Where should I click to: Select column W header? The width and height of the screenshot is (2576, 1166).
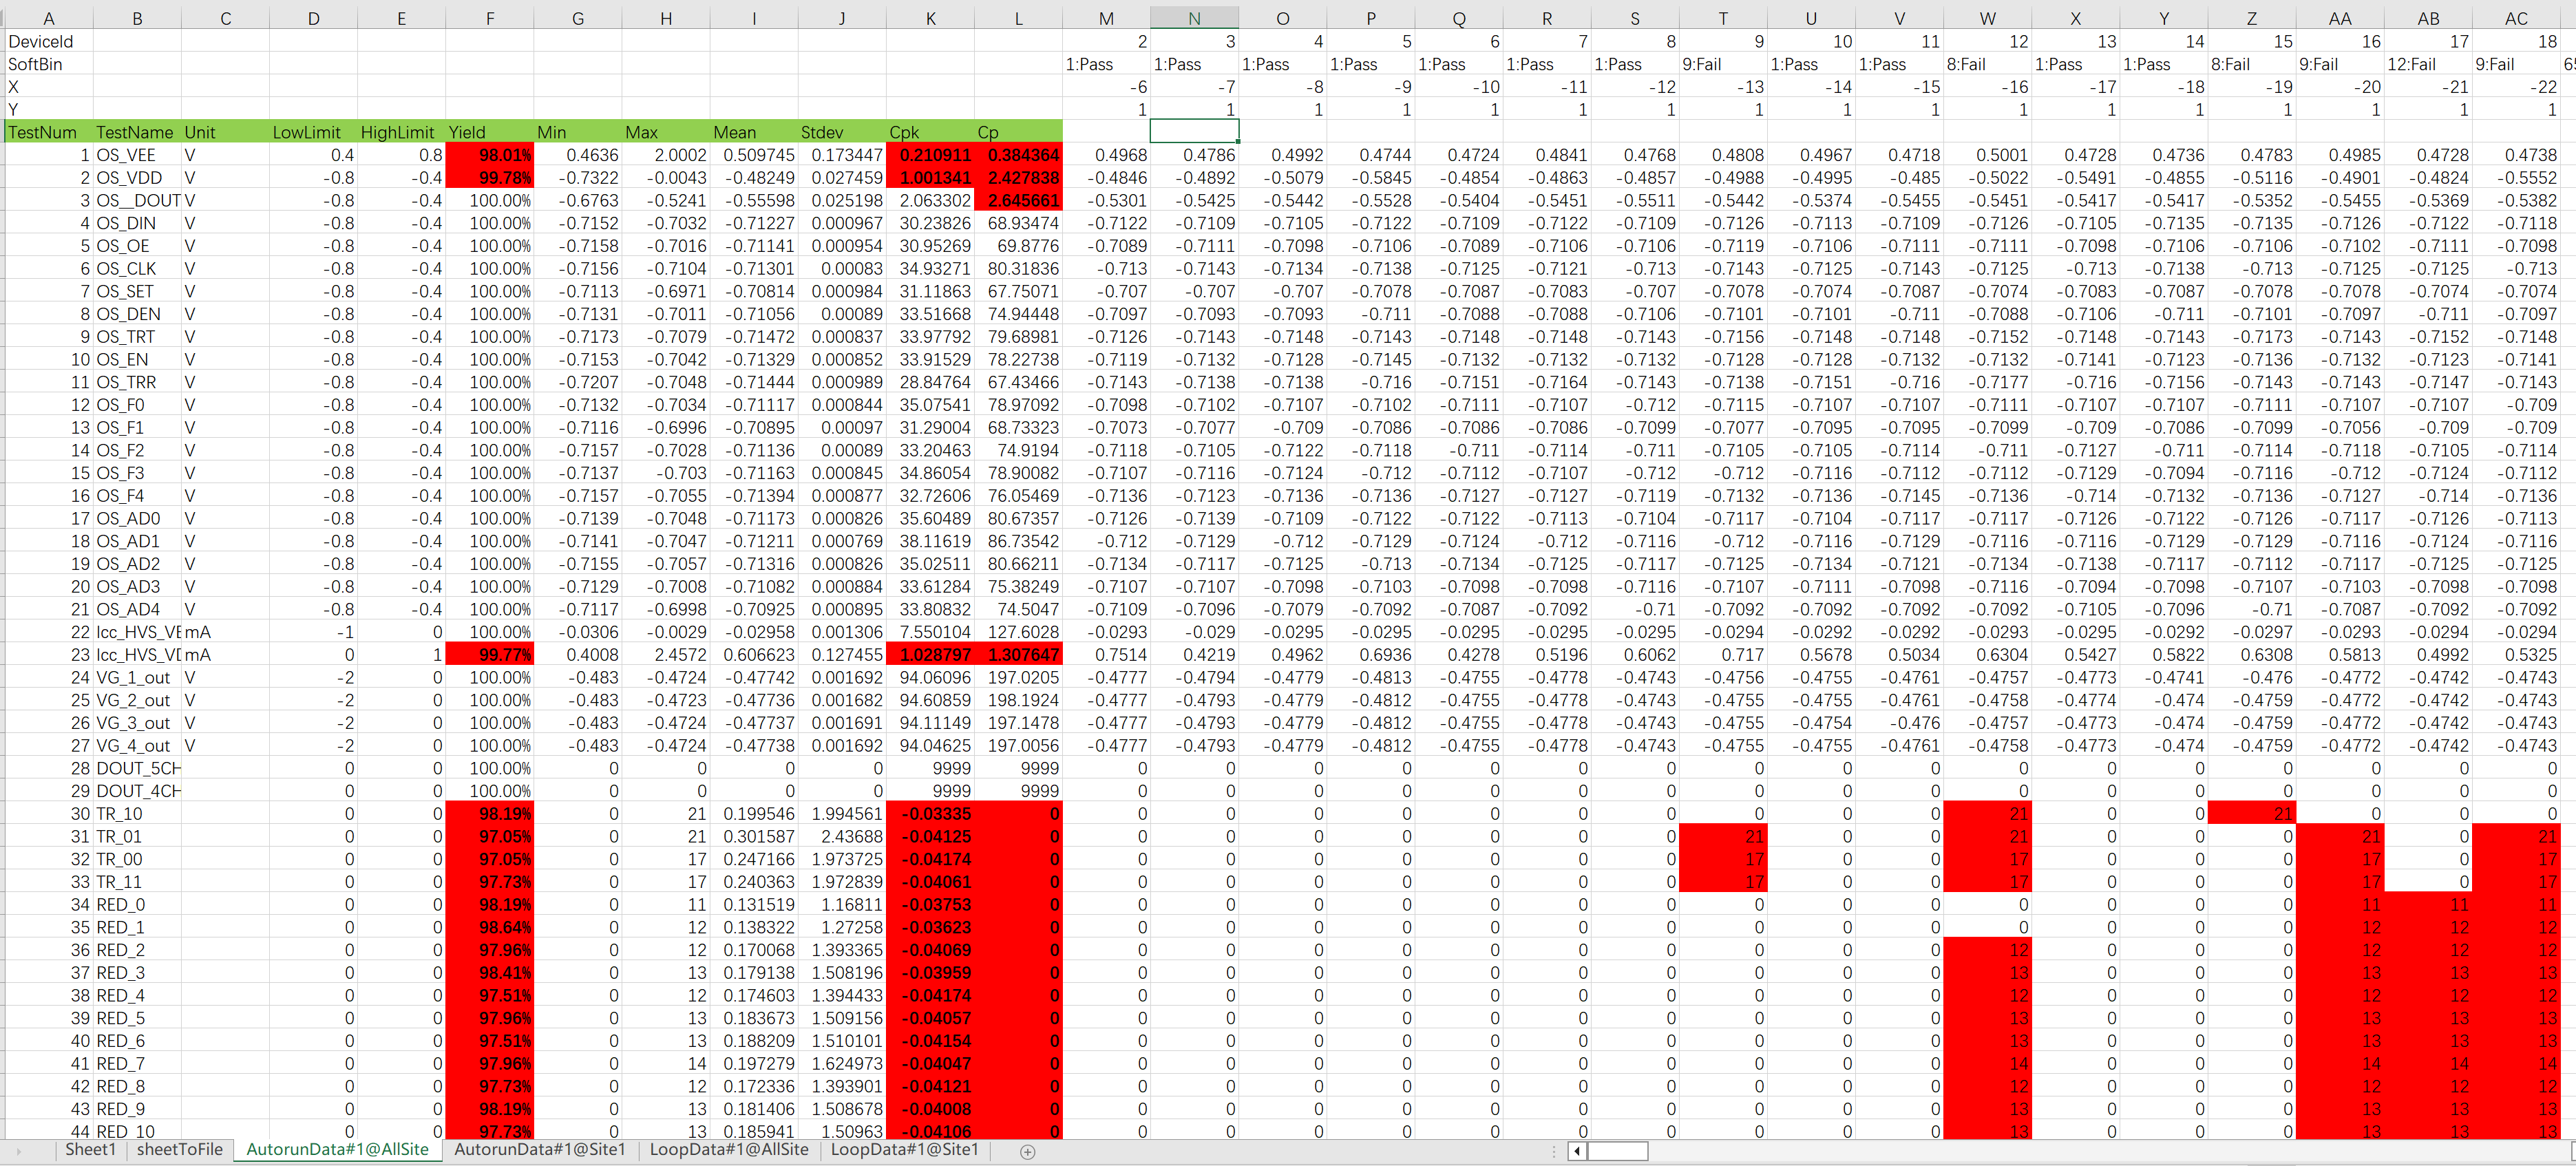[x=1987, y=18]
